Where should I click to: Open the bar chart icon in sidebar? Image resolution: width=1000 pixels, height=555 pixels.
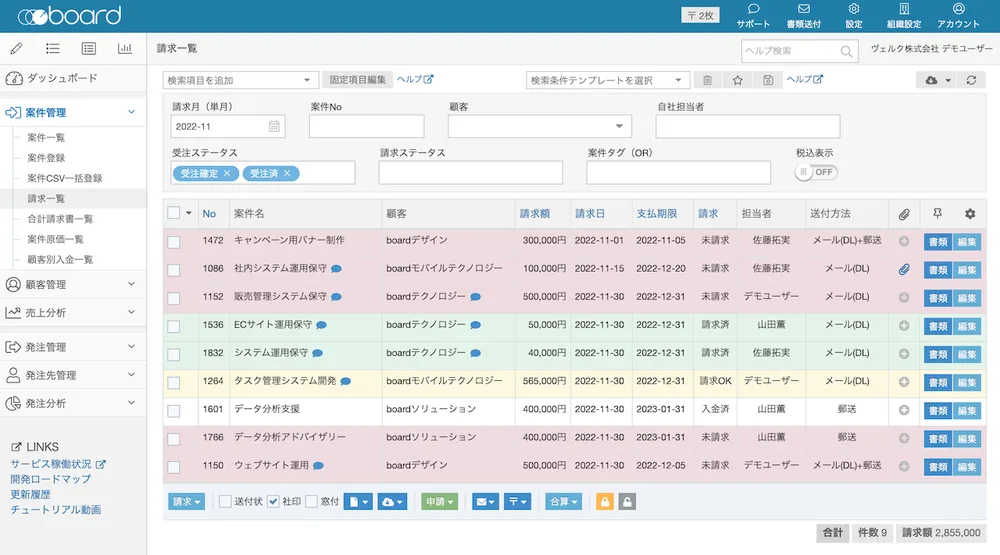(125, 48)
